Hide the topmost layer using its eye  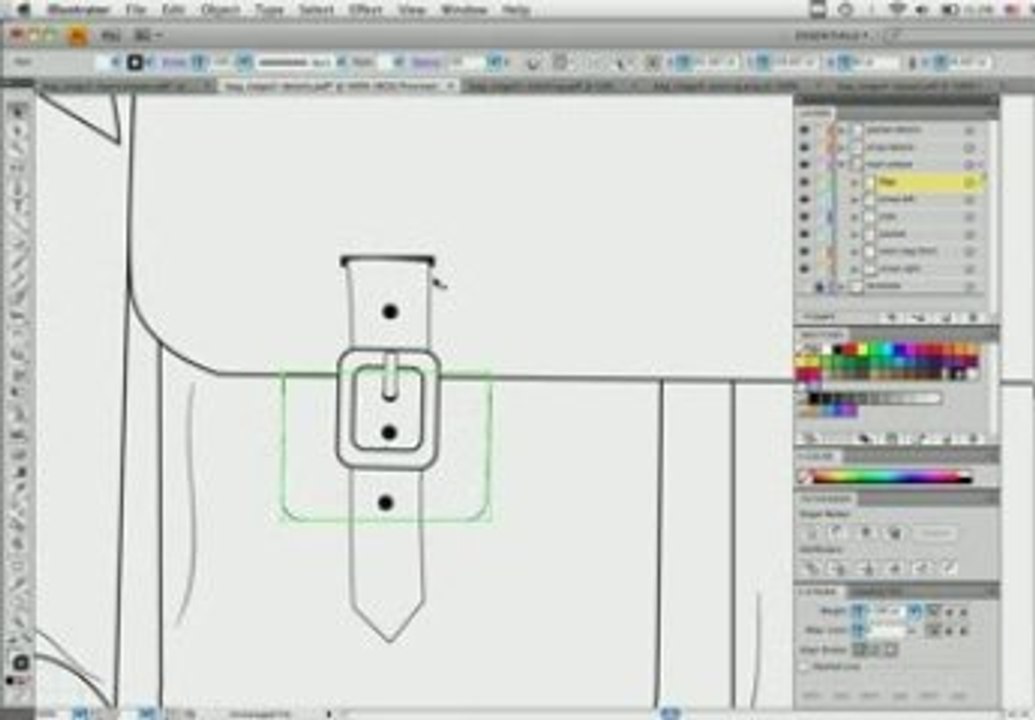point(804,129)
